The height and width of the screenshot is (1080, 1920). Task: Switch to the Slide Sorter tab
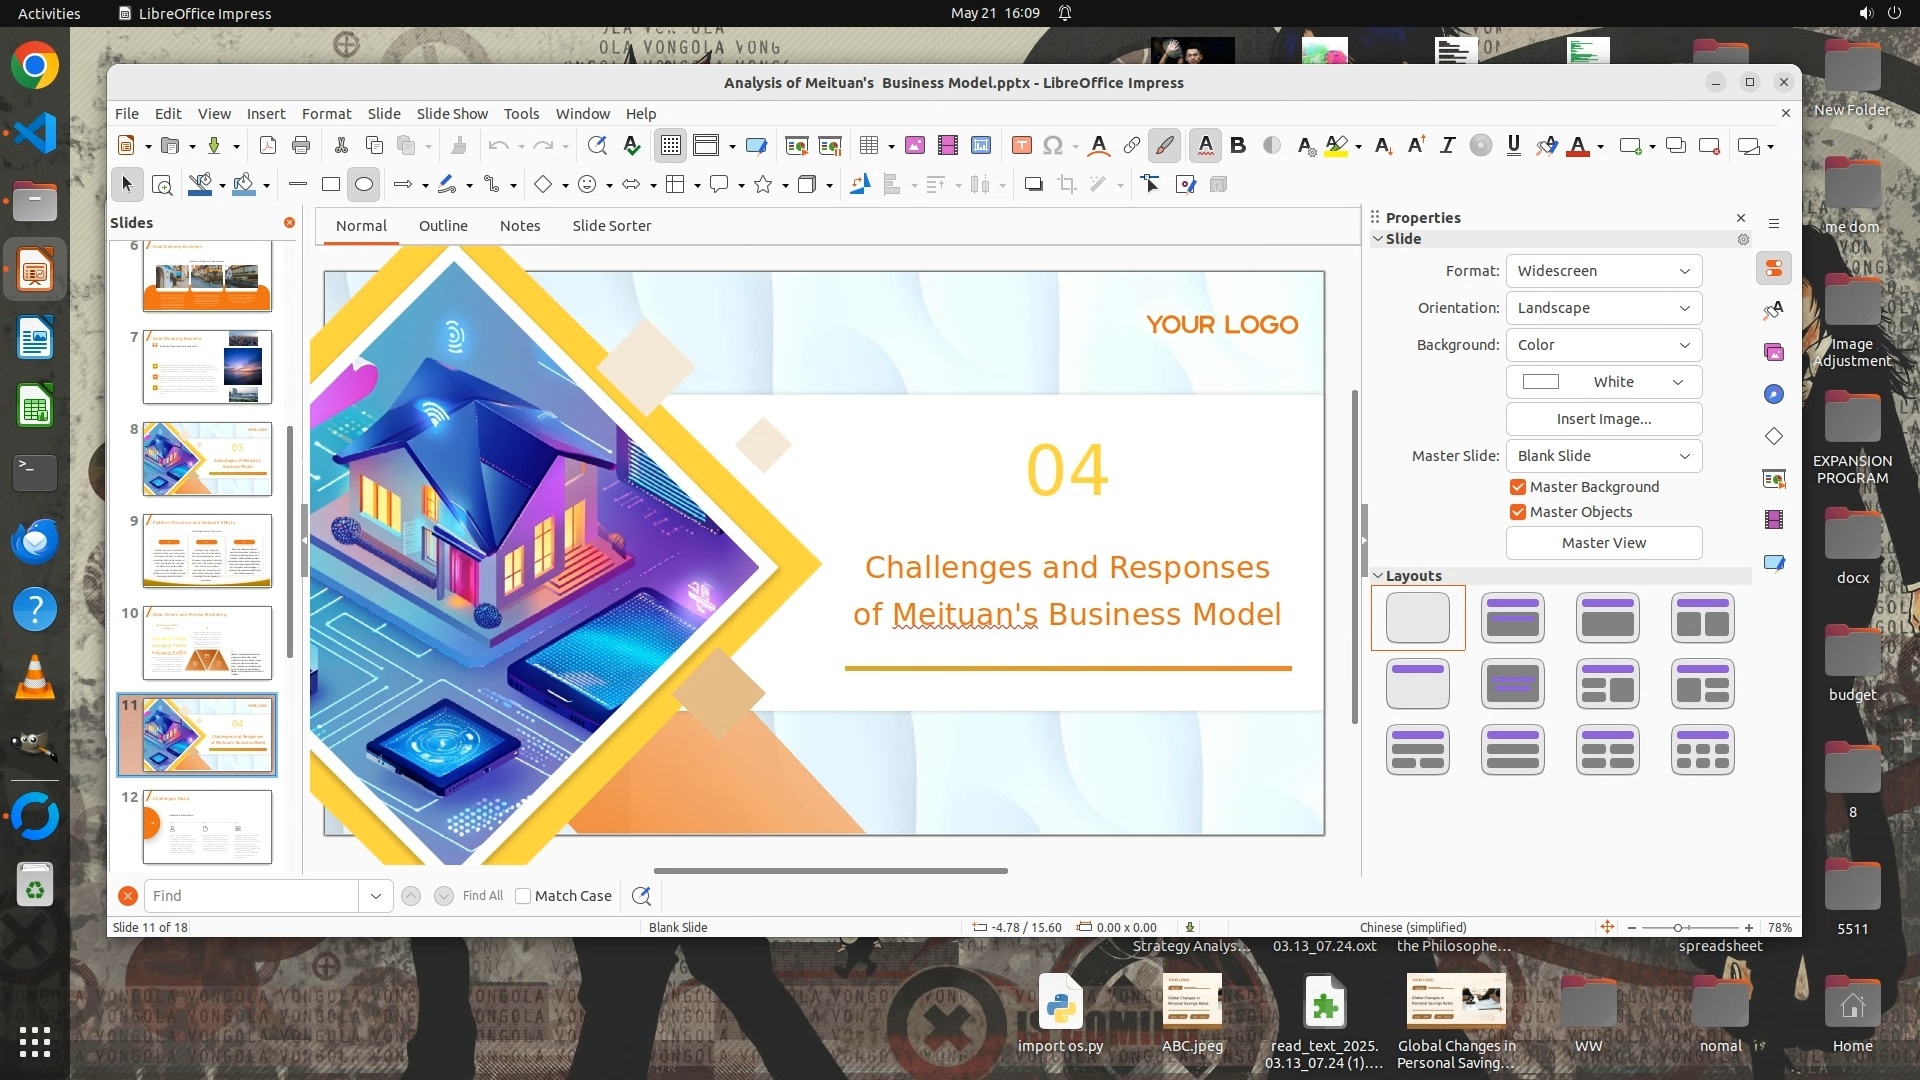click(611, 226)
